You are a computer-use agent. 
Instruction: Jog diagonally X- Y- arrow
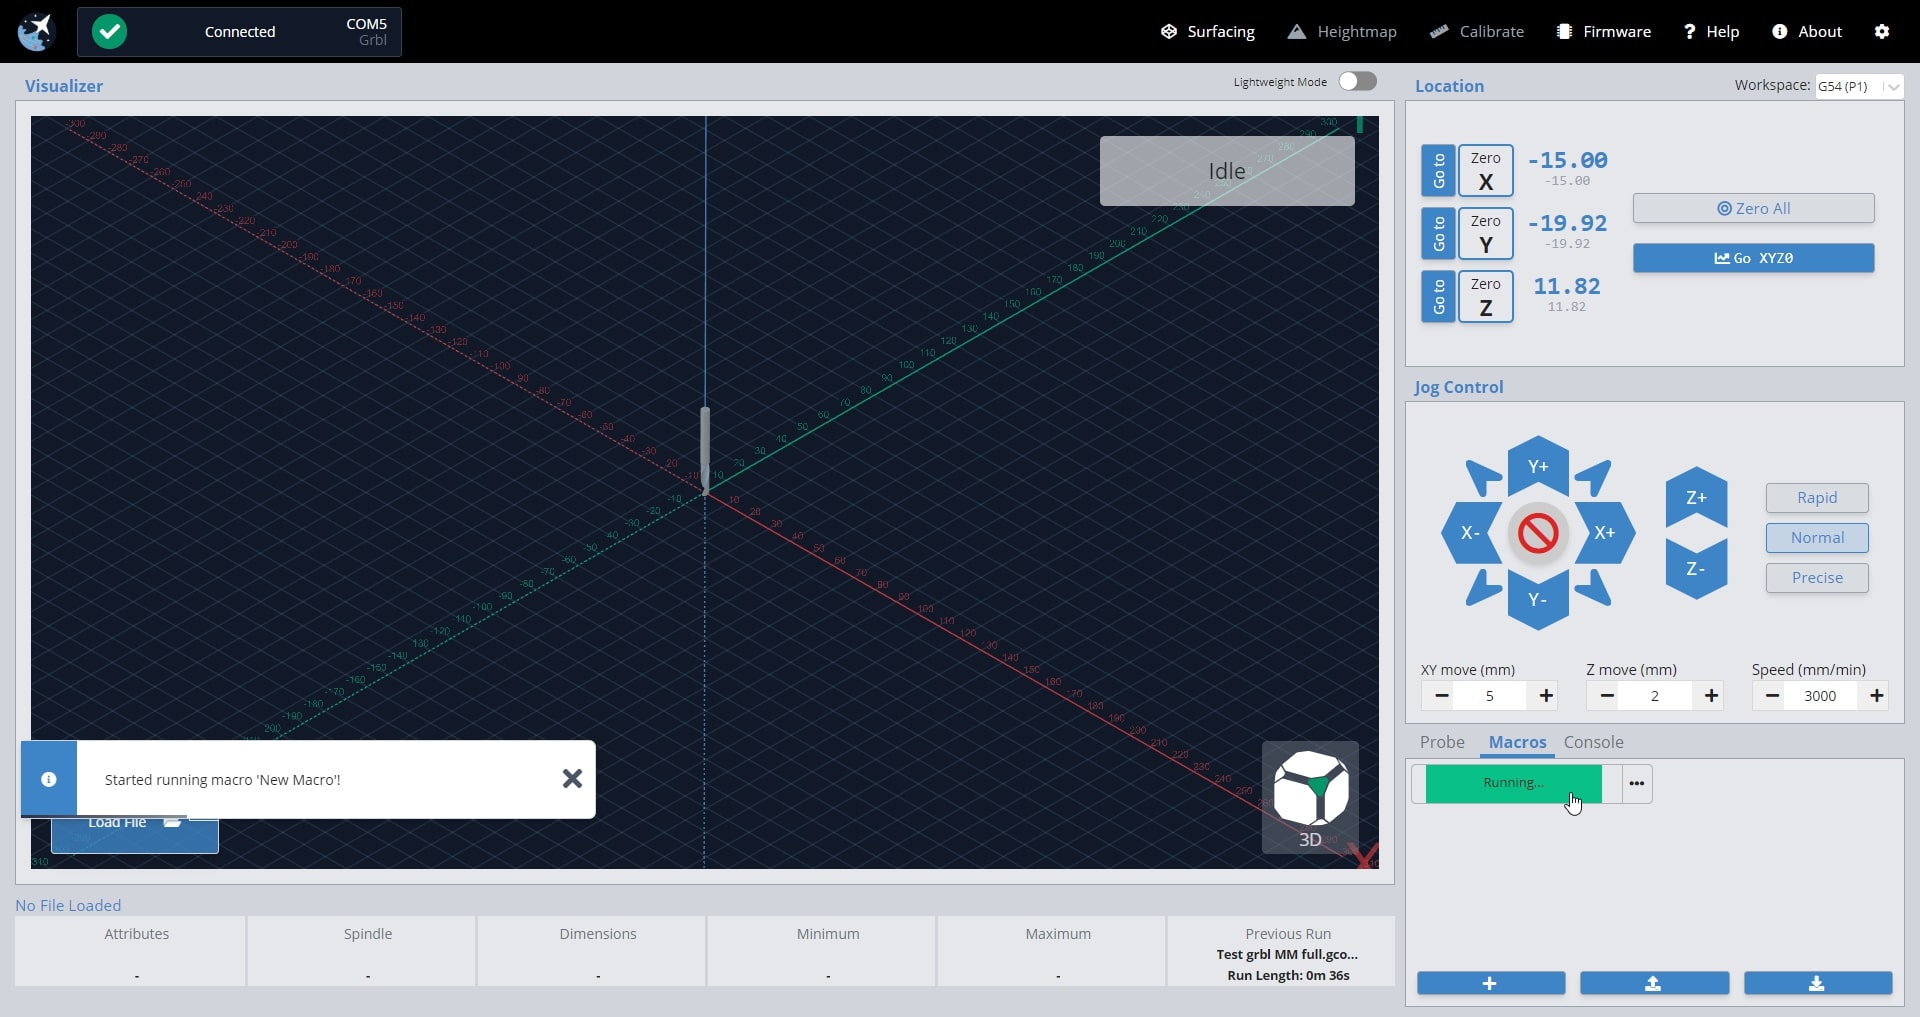(1482, 588)
